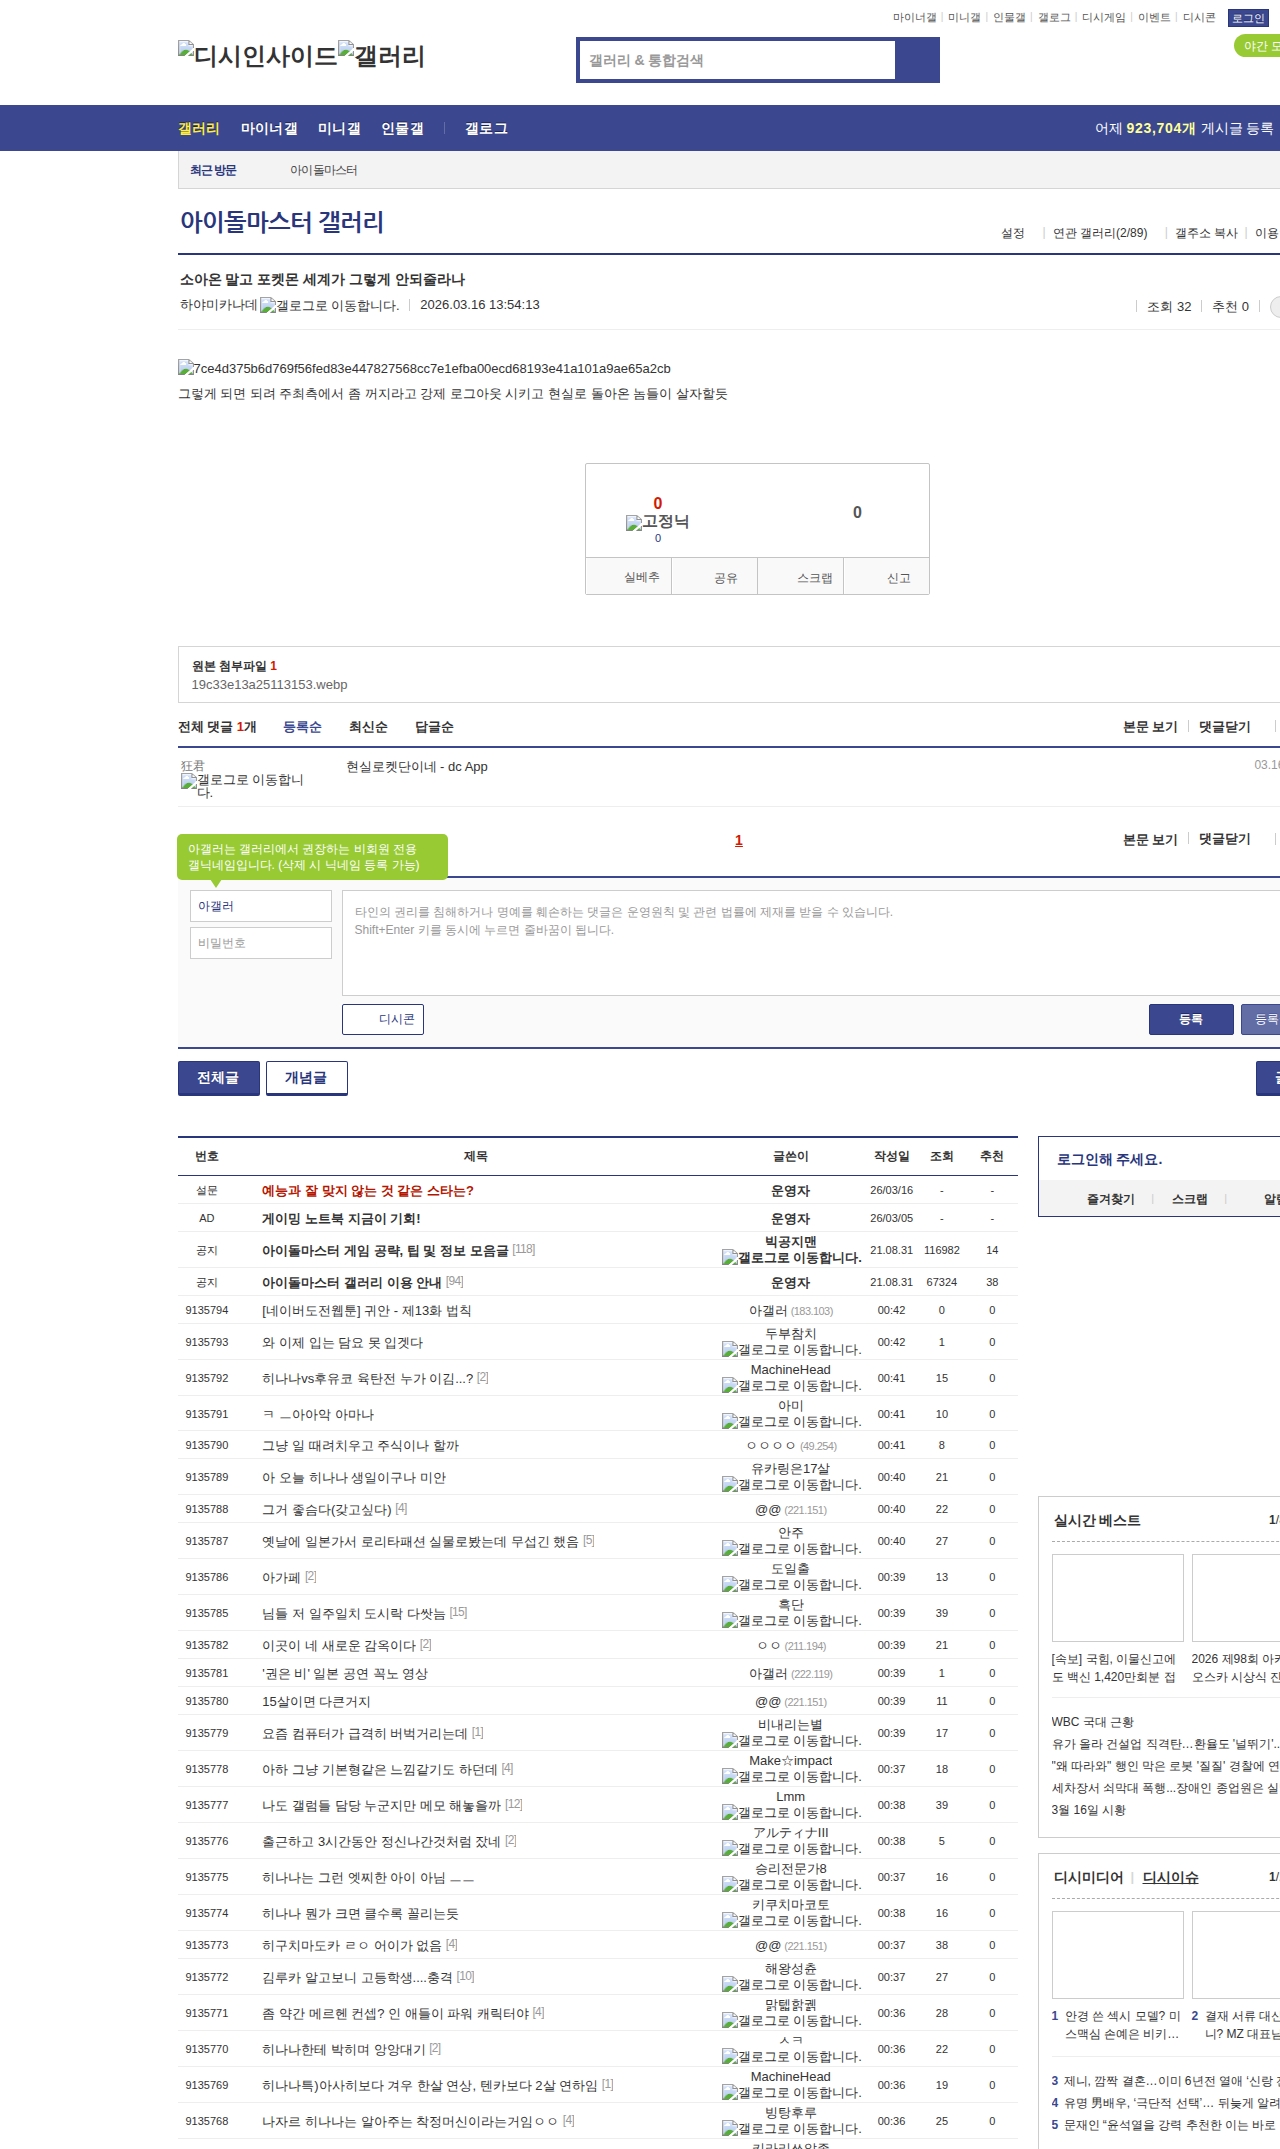Open the gallog icon next to author 하야미카나데

(x=329, y=306)
